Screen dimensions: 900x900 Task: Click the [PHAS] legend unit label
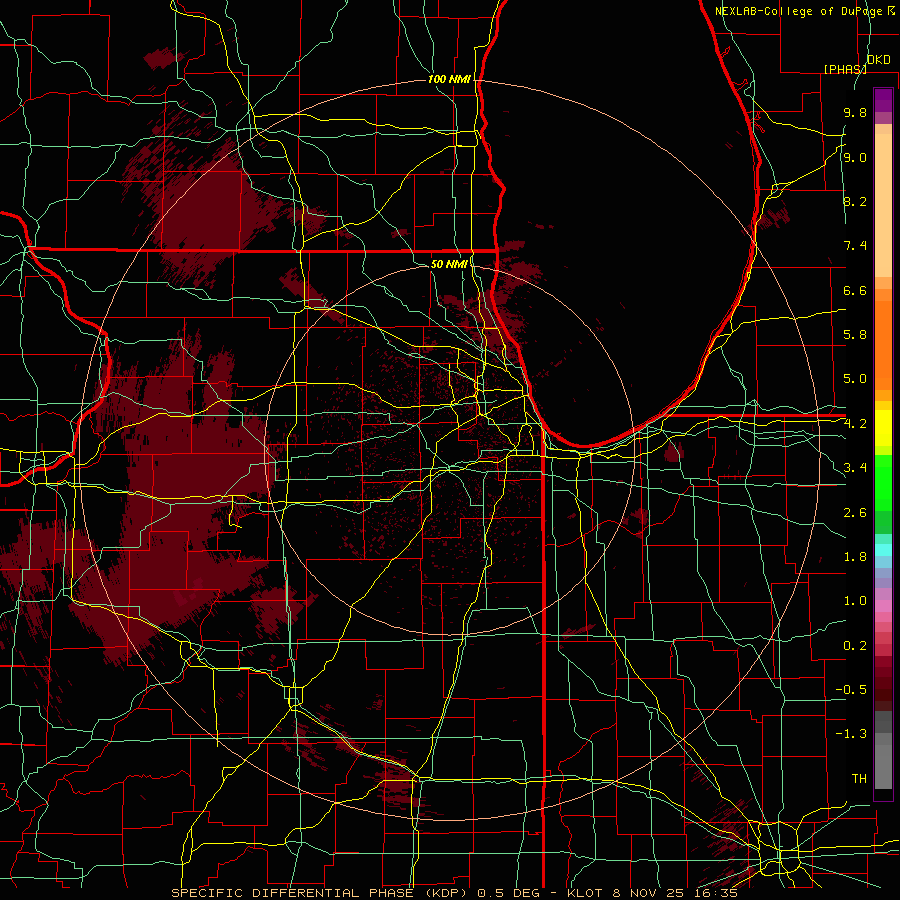[845, 69]
